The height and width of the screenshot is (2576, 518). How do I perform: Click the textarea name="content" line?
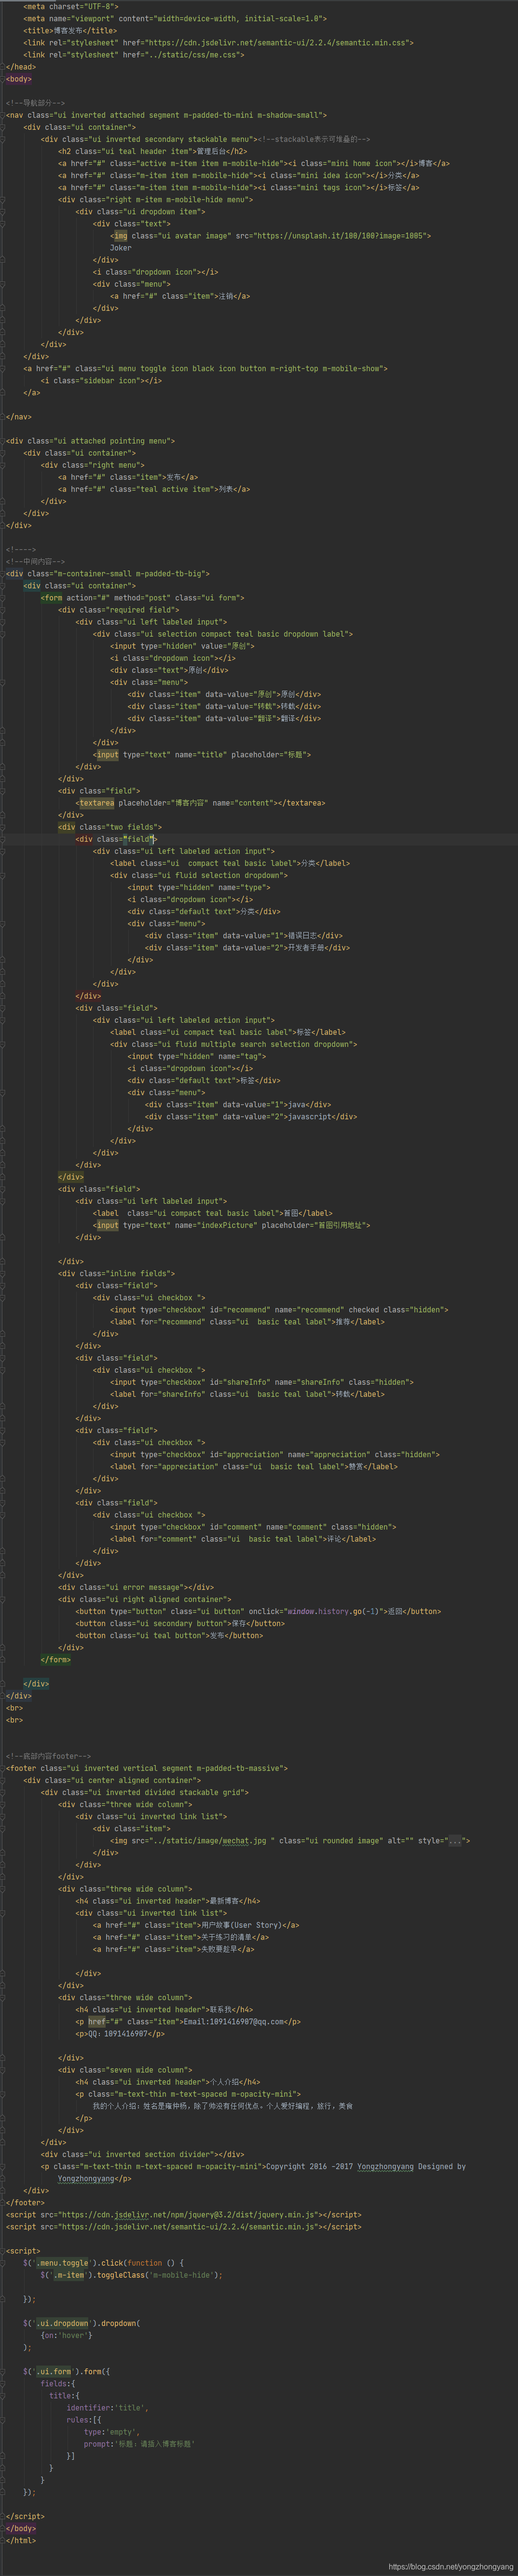pyautogui.click(x=200, y=803)
